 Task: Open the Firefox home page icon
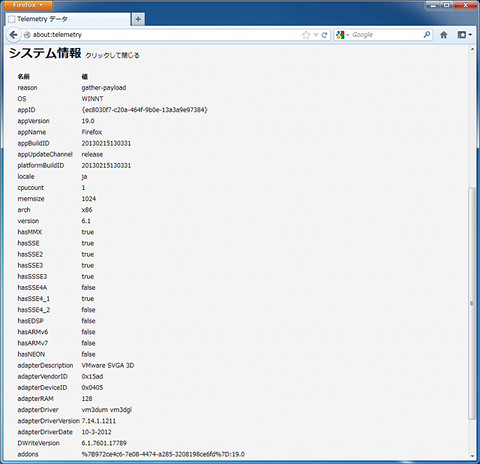443,35
